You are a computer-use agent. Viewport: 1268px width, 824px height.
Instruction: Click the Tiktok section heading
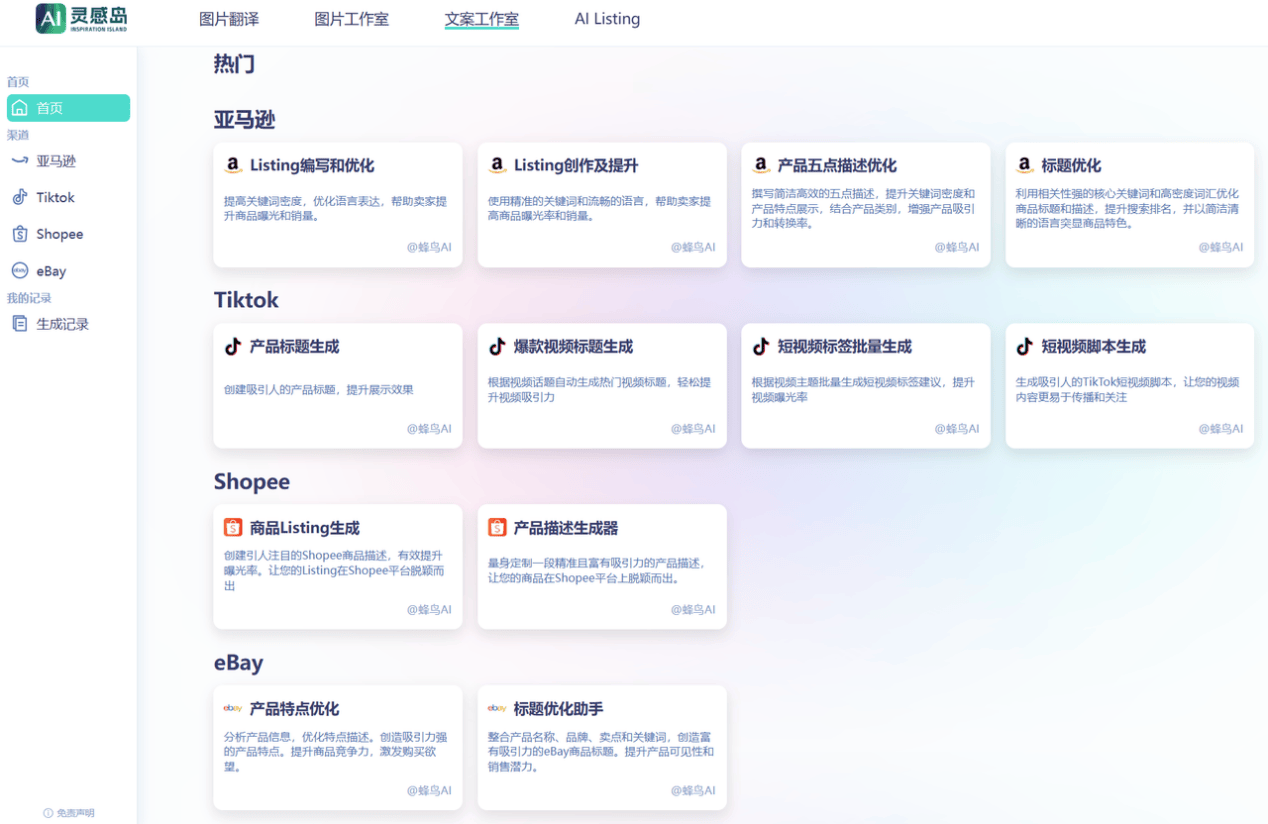tap(246, 300)
